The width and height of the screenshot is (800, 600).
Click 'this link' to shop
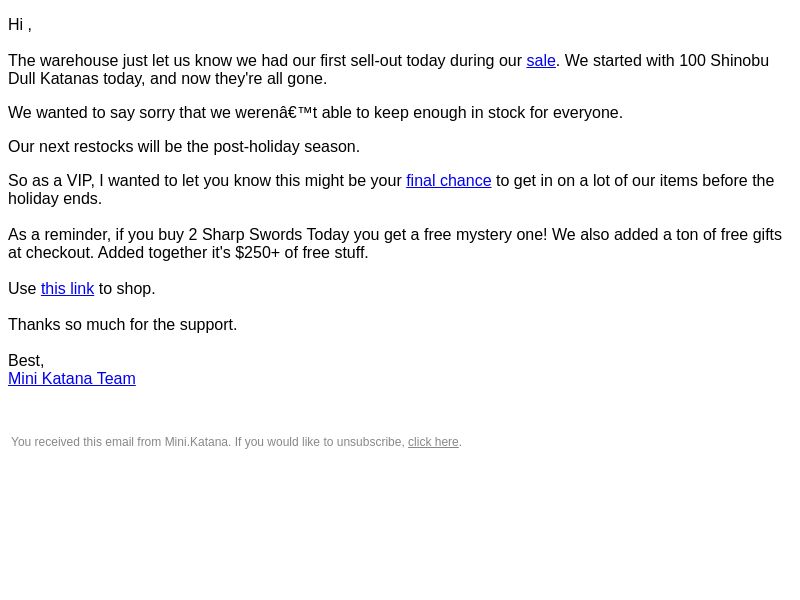point(67,289)
